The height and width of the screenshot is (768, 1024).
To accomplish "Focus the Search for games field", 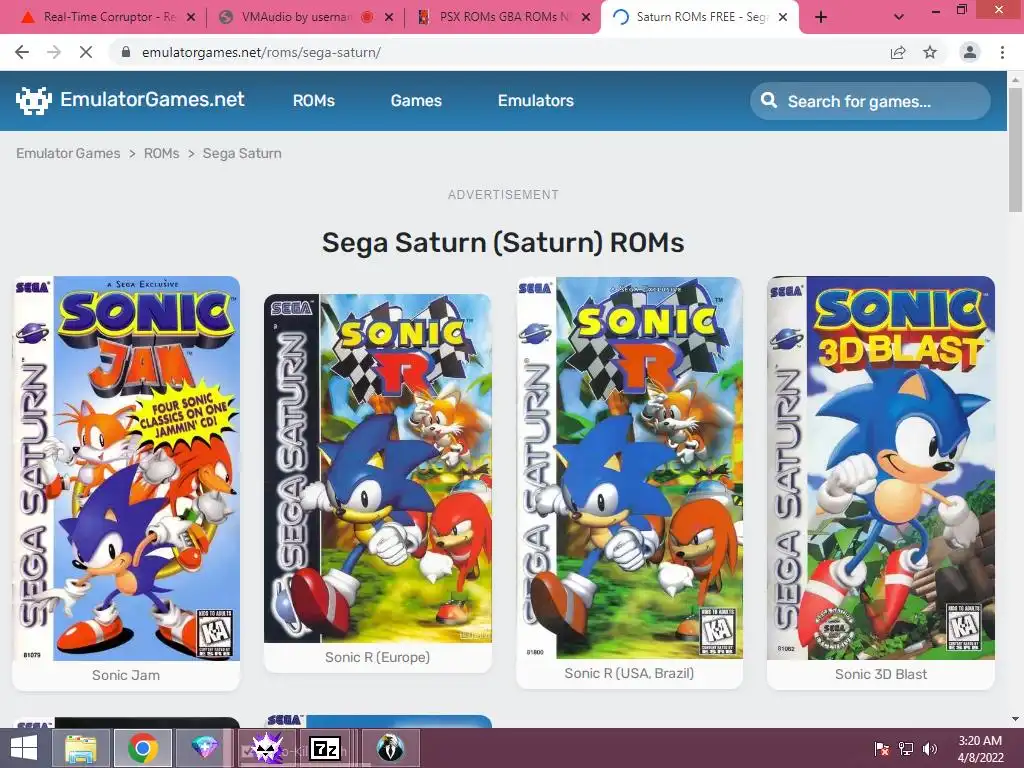I will 870,101.
